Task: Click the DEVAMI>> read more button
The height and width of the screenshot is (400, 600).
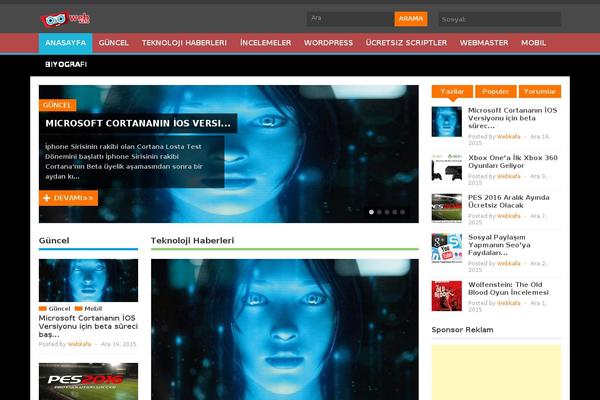Action: pos(68,198)
